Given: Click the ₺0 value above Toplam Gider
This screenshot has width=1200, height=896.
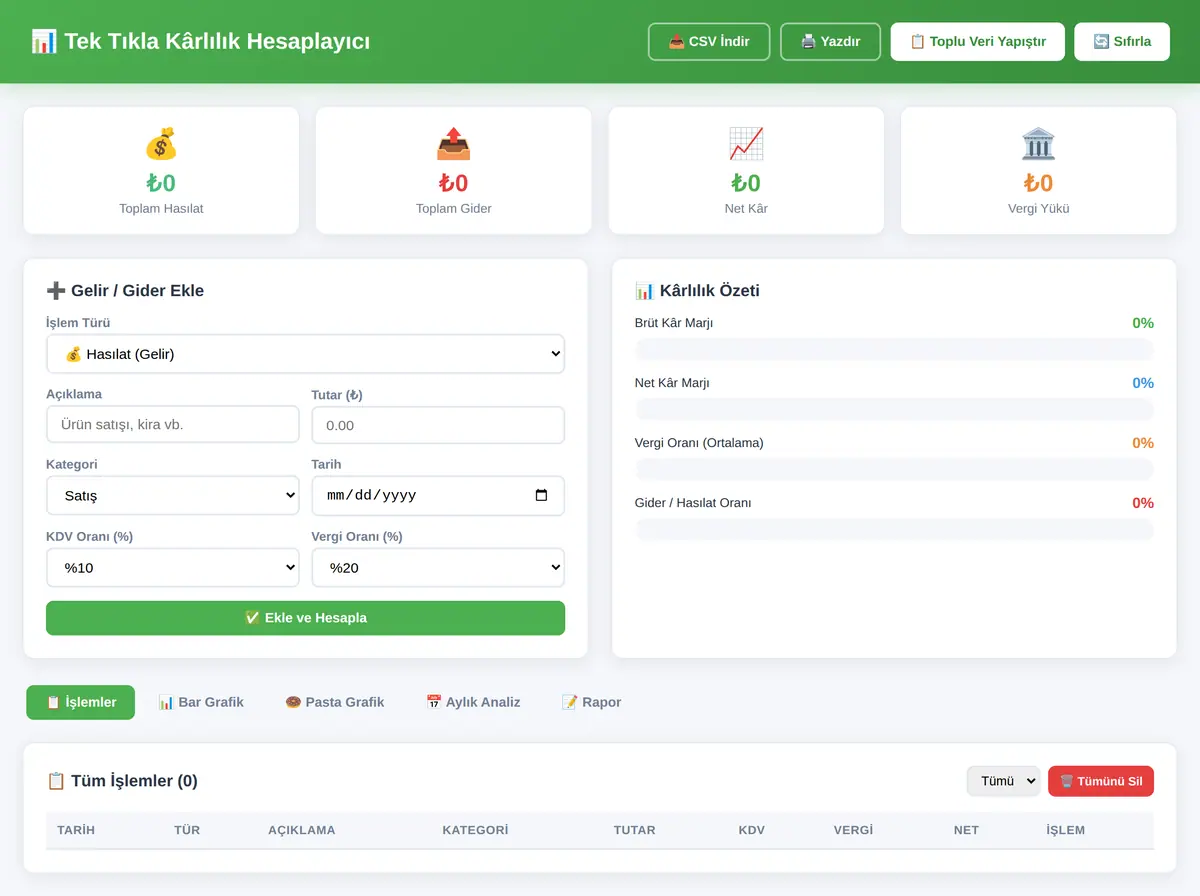Looking at the screenshot, I should 454,183.
